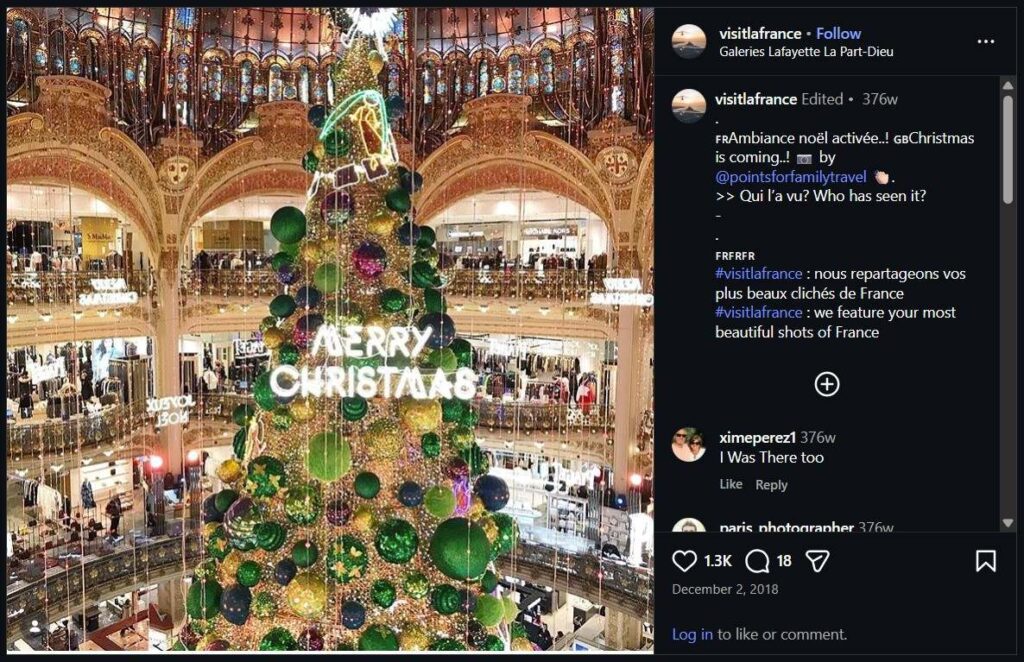Screen dimensions: 1024x662
Task: Click the Follow button next to visitlafrance
Action: (838, 32)
